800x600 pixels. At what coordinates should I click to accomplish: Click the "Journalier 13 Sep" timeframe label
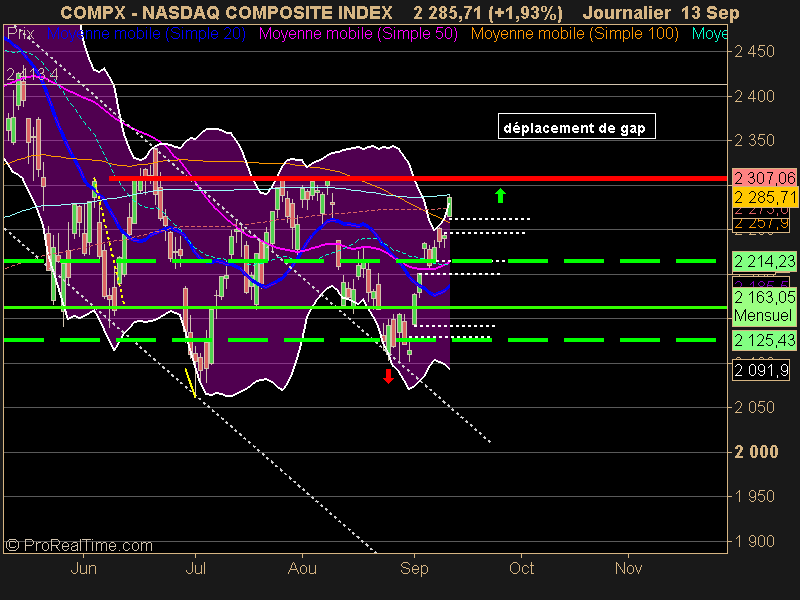661,13
